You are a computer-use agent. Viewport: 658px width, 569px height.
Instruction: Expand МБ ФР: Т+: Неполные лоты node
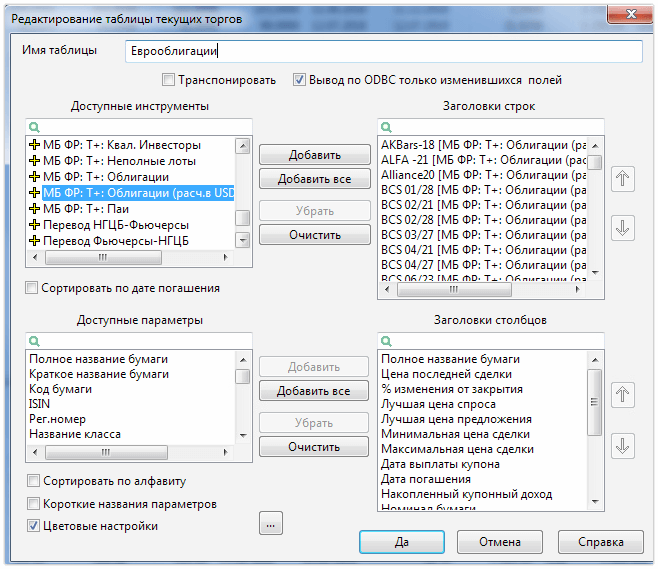[x=35, y=160]
